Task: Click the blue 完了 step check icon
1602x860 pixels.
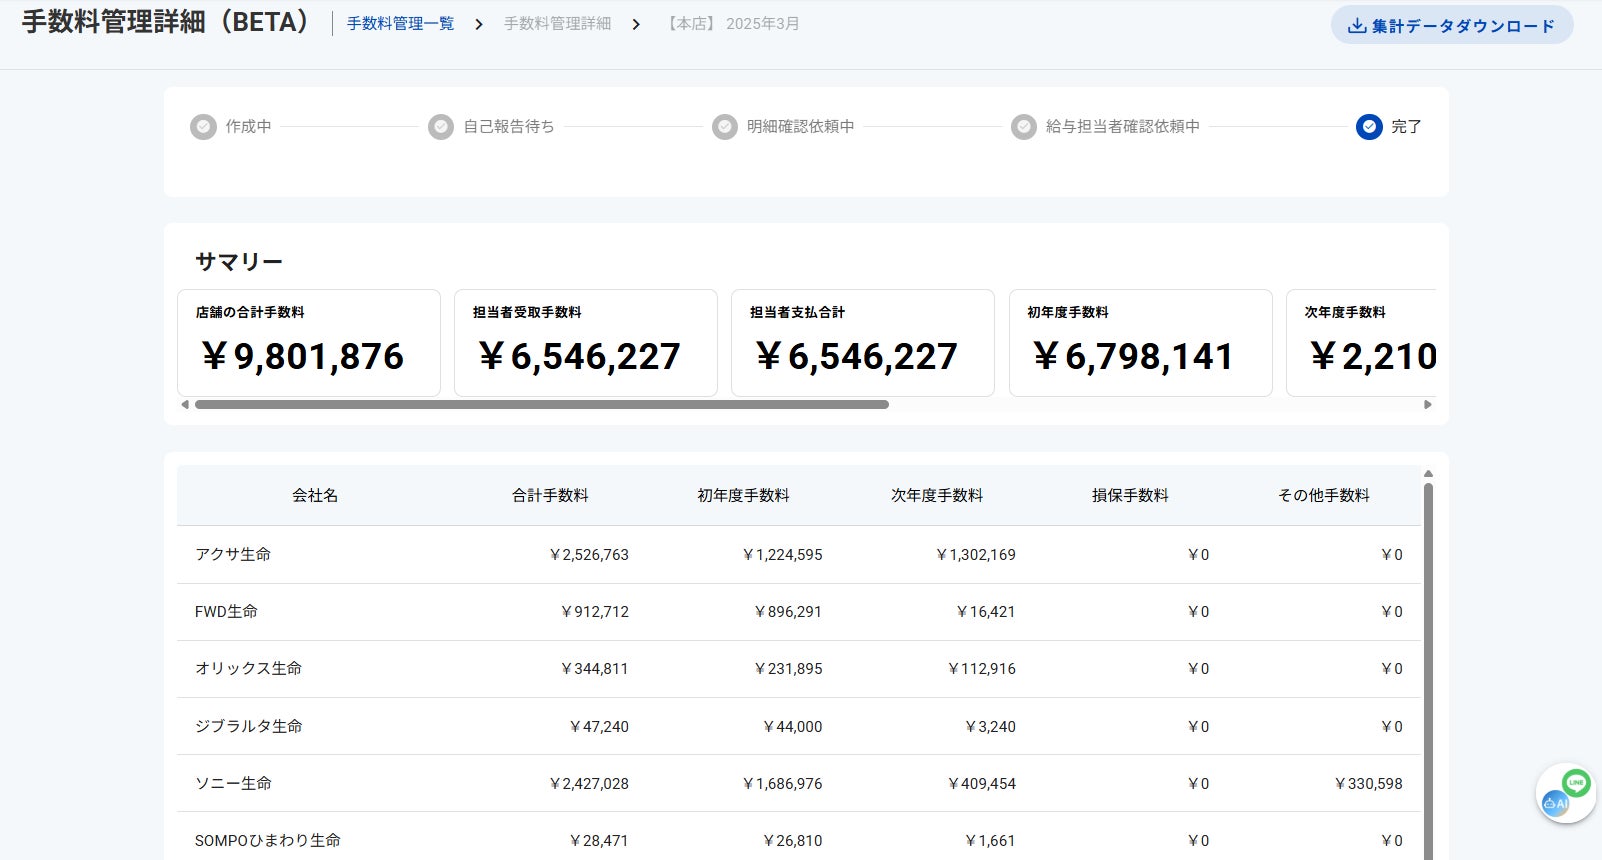Action: (1369, 127)
